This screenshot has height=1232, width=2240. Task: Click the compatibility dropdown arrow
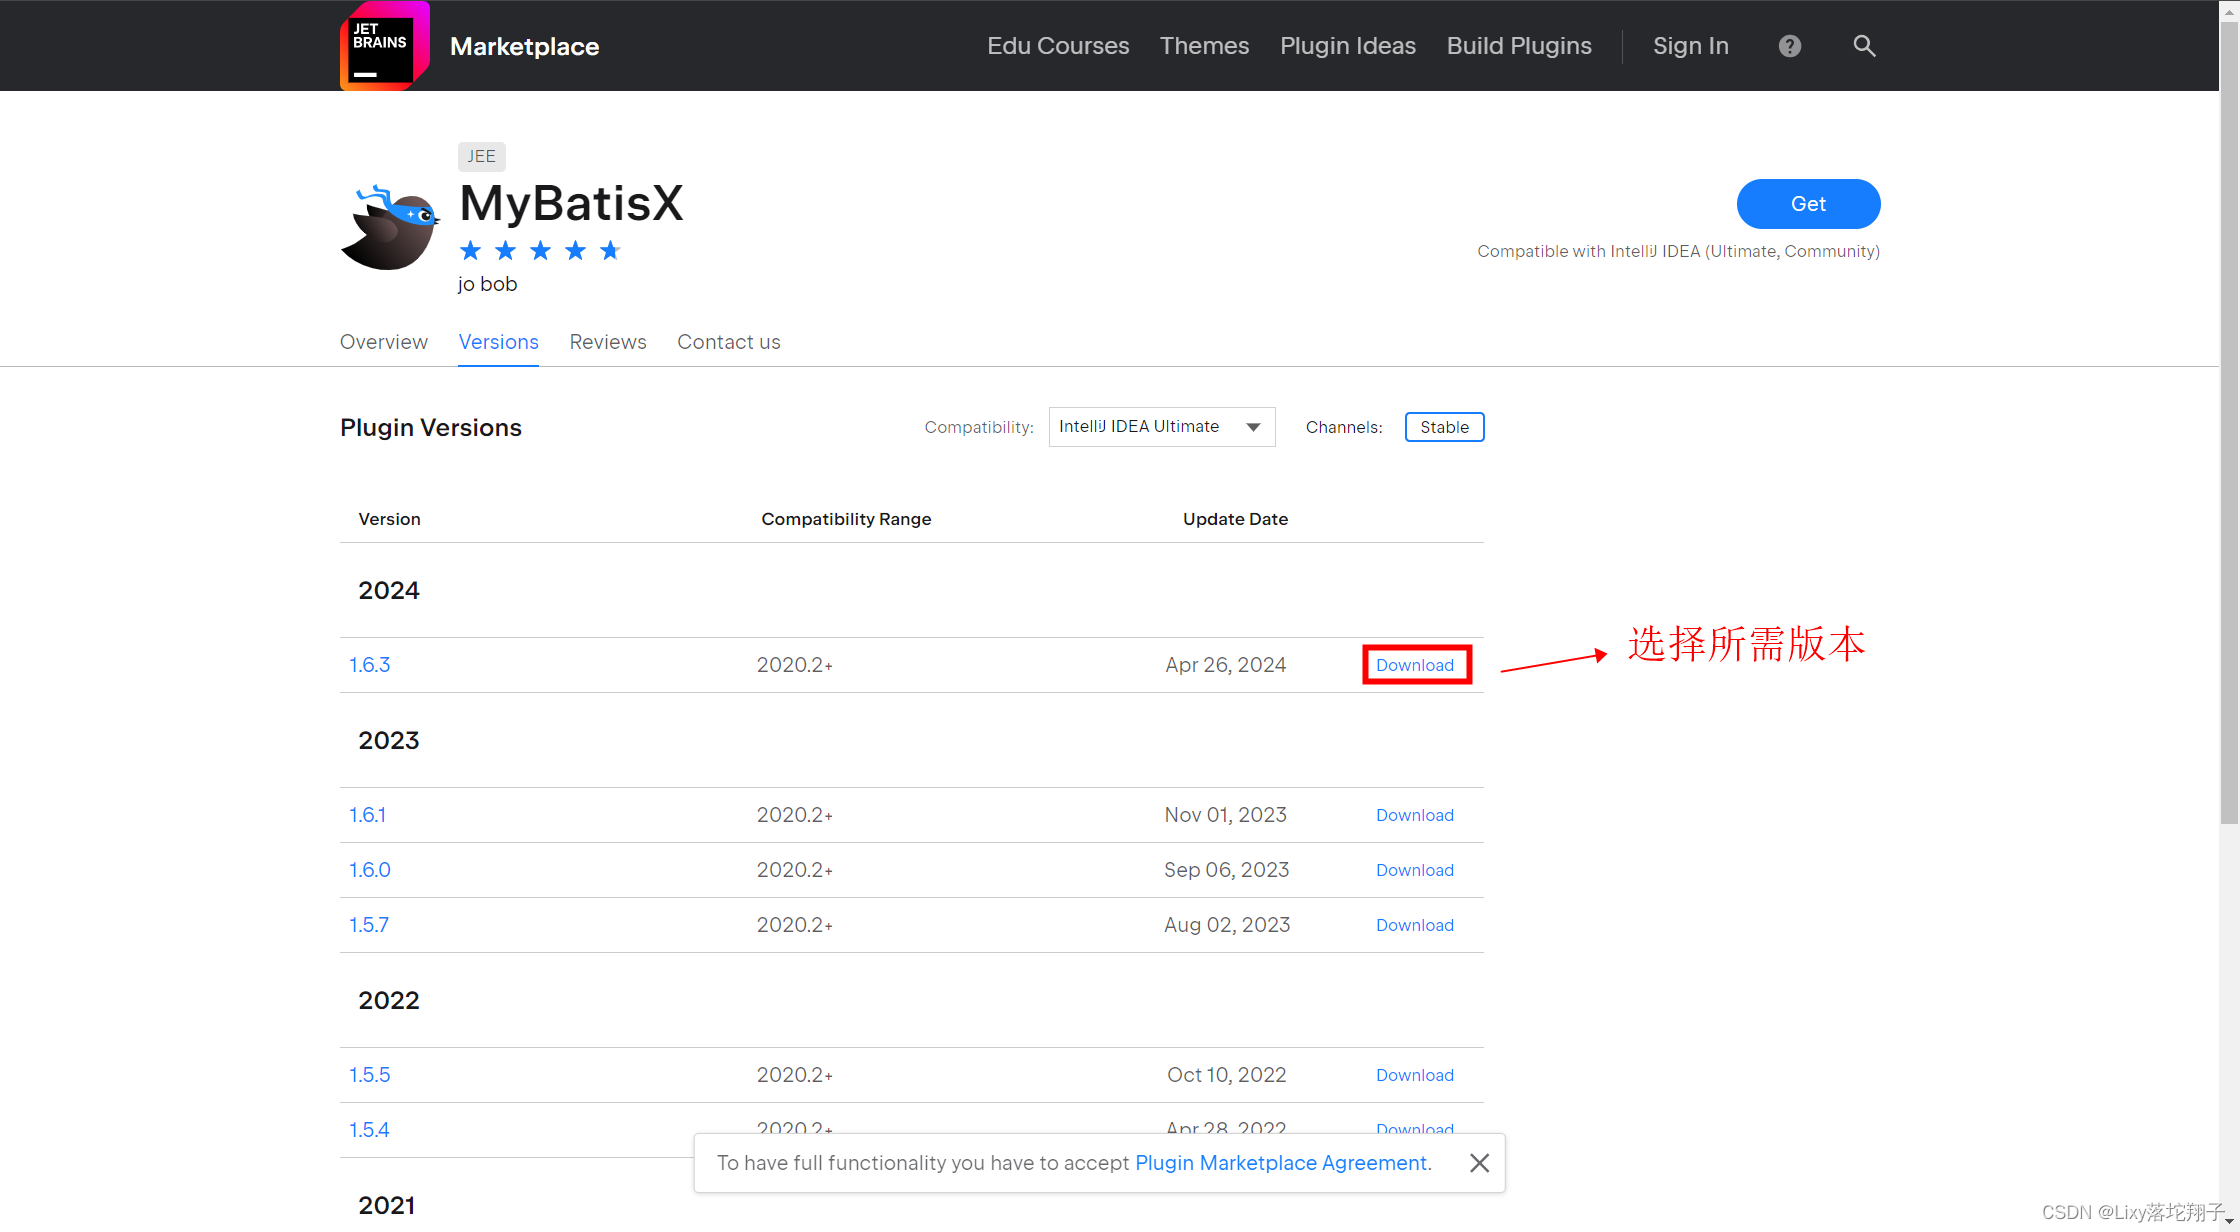(x=1253, y=427)
